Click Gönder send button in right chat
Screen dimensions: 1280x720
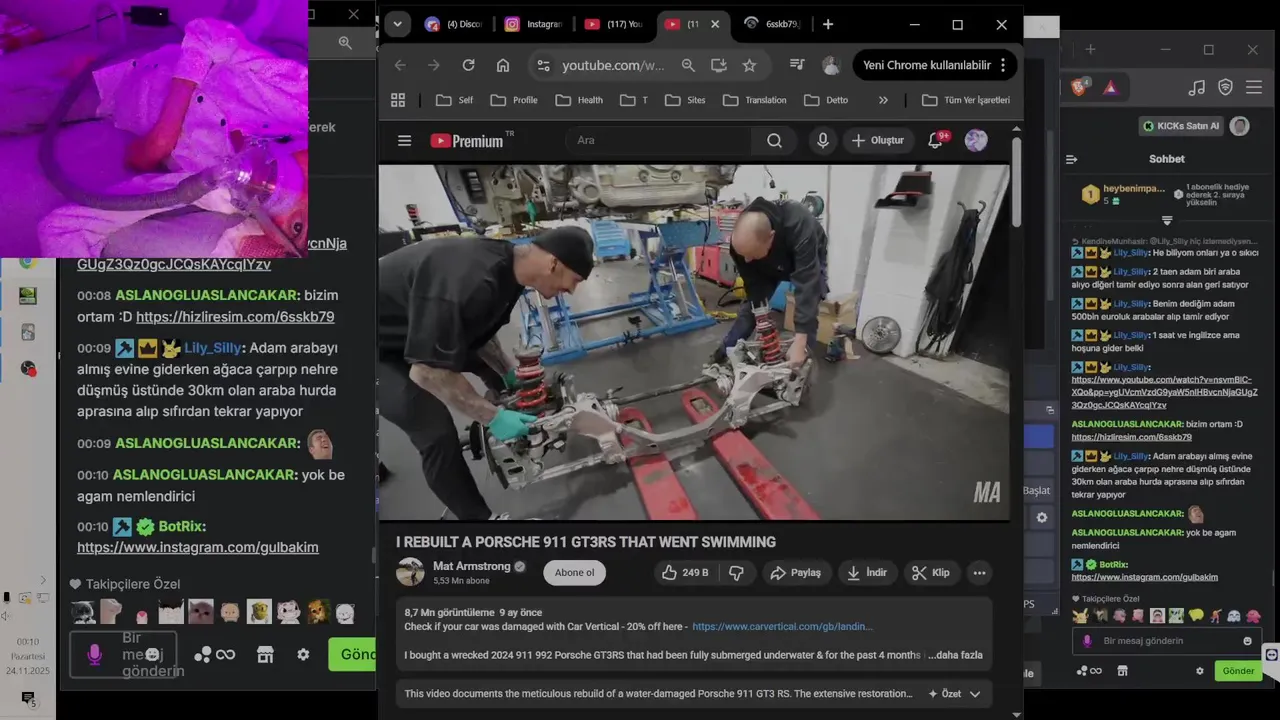[x=1238, y=671]
